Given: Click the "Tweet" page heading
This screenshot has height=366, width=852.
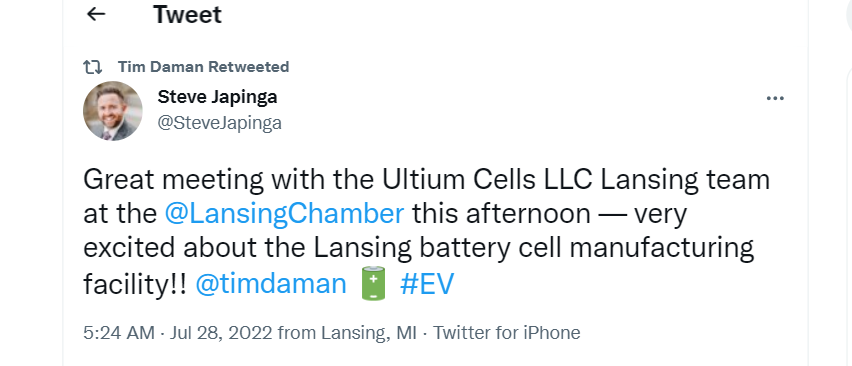Looking at the screenshot, I should click(187, 14).
